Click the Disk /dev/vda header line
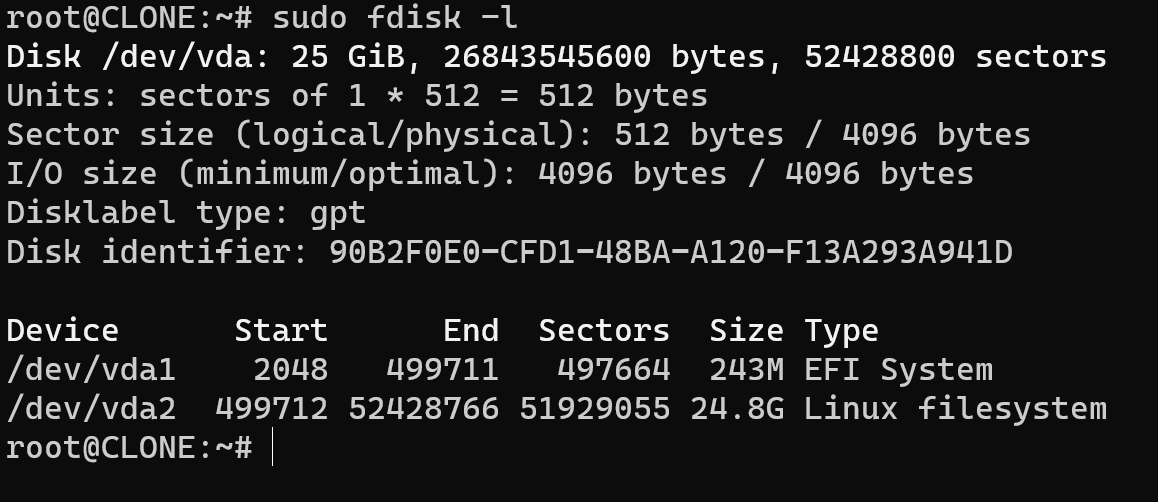Screen dimensions: 1158x502 556,57
